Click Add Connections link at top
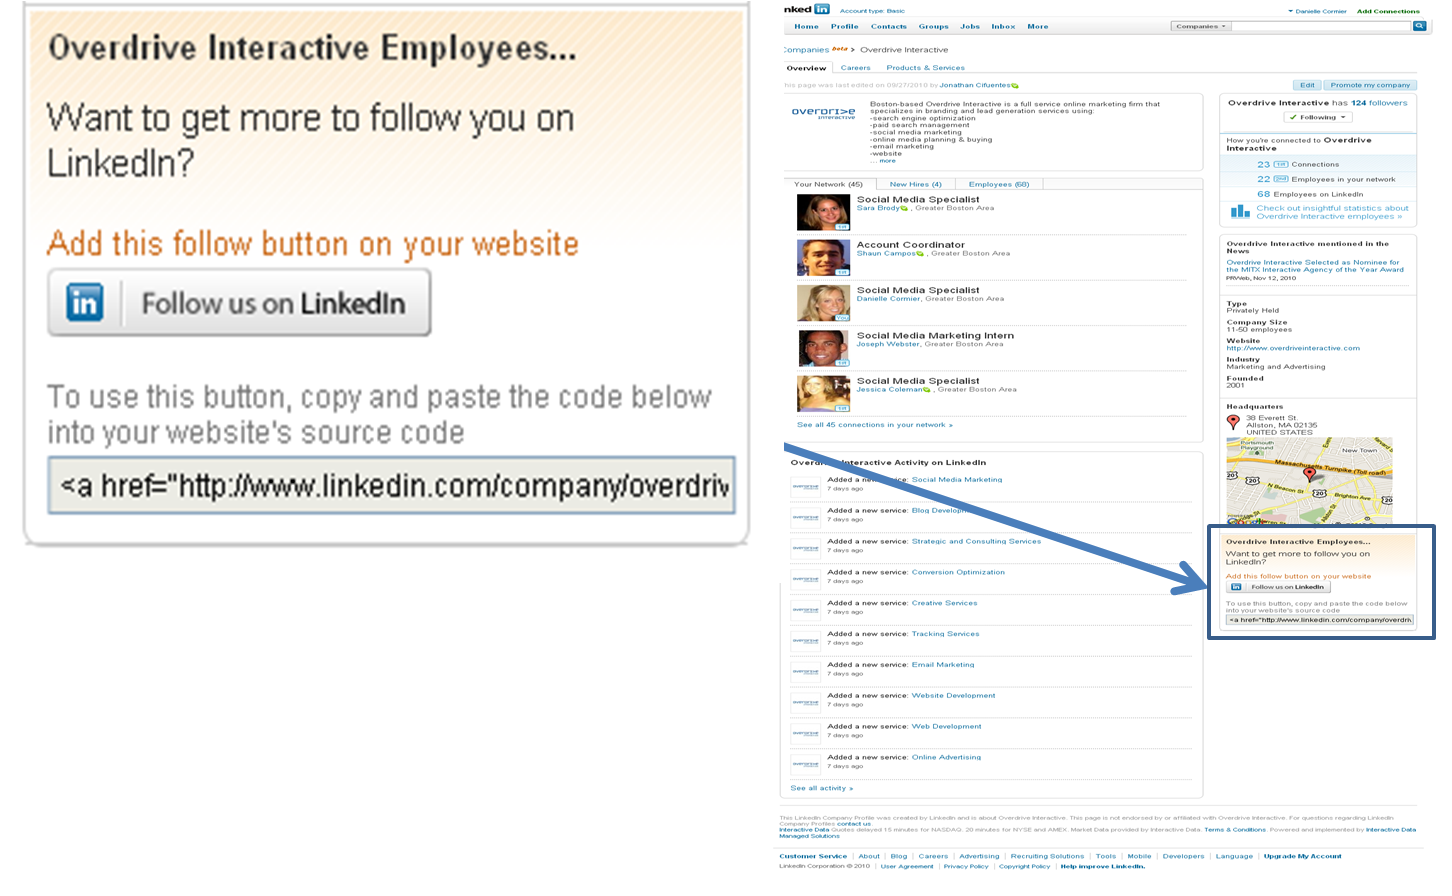 pos(1388,11)
